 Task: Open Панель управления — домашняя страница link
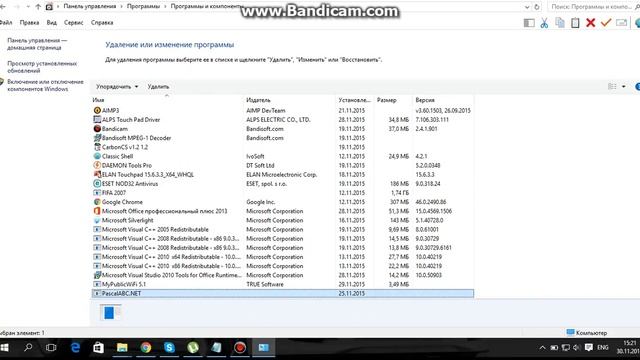37,44
